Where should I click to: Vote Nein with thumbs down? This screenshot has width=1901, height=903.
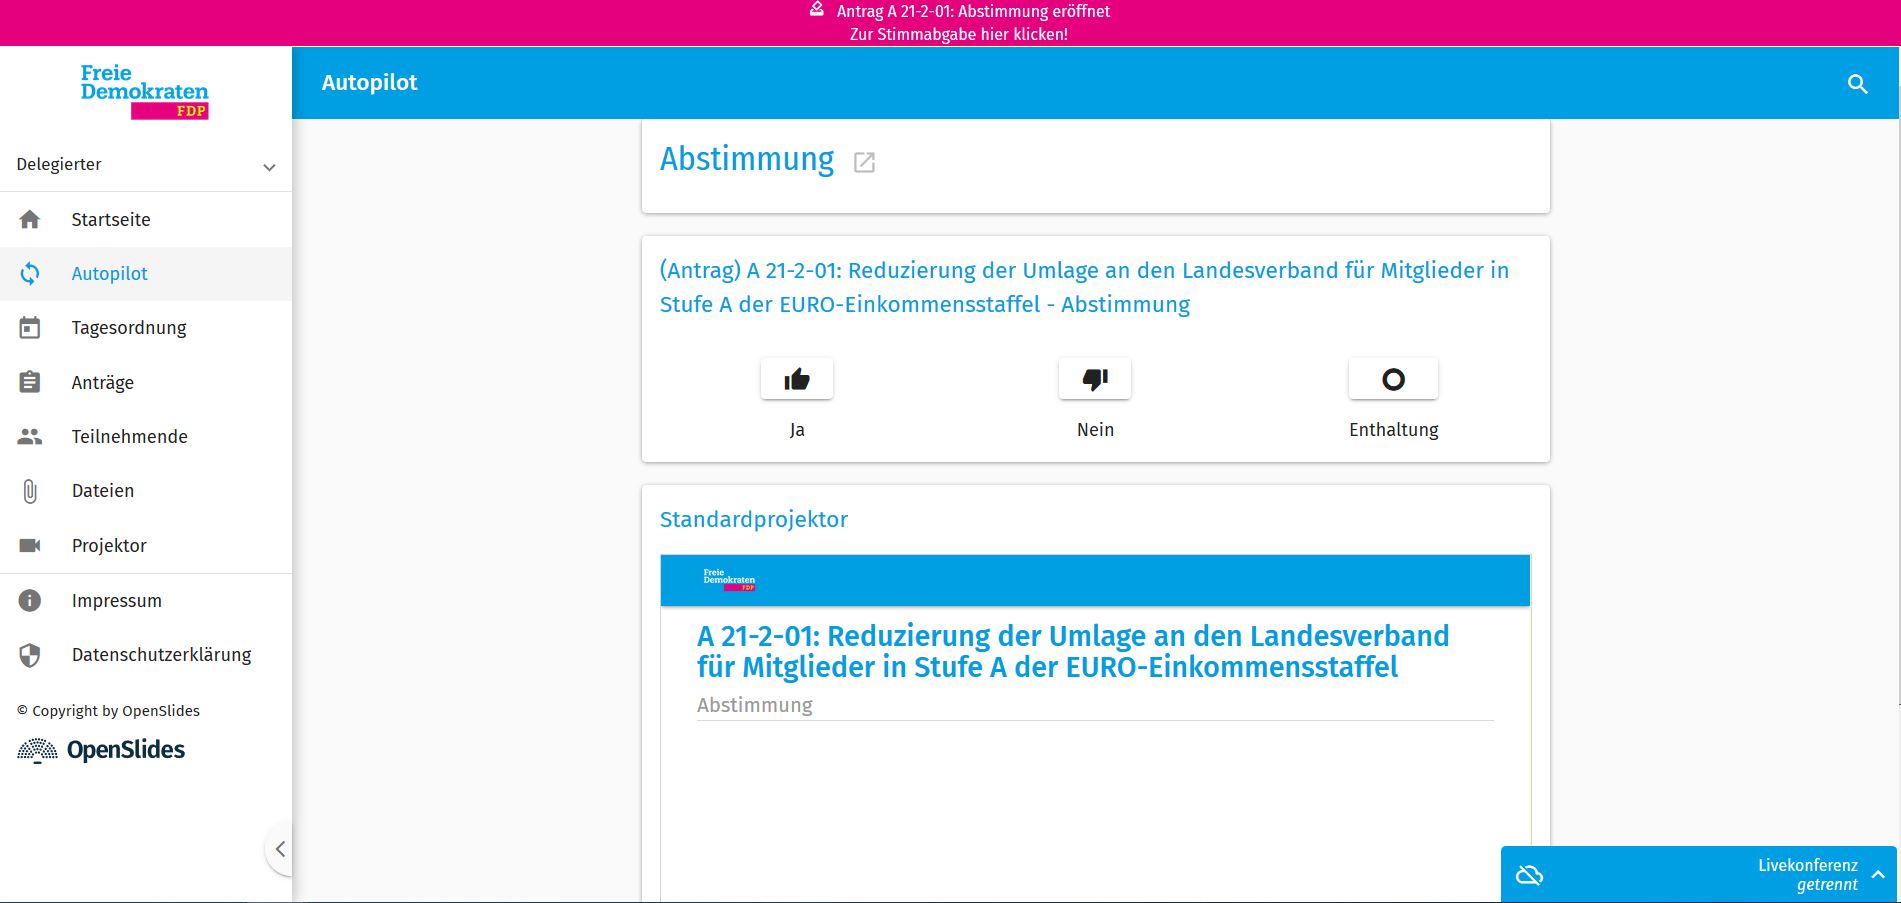coord(1095,379)
